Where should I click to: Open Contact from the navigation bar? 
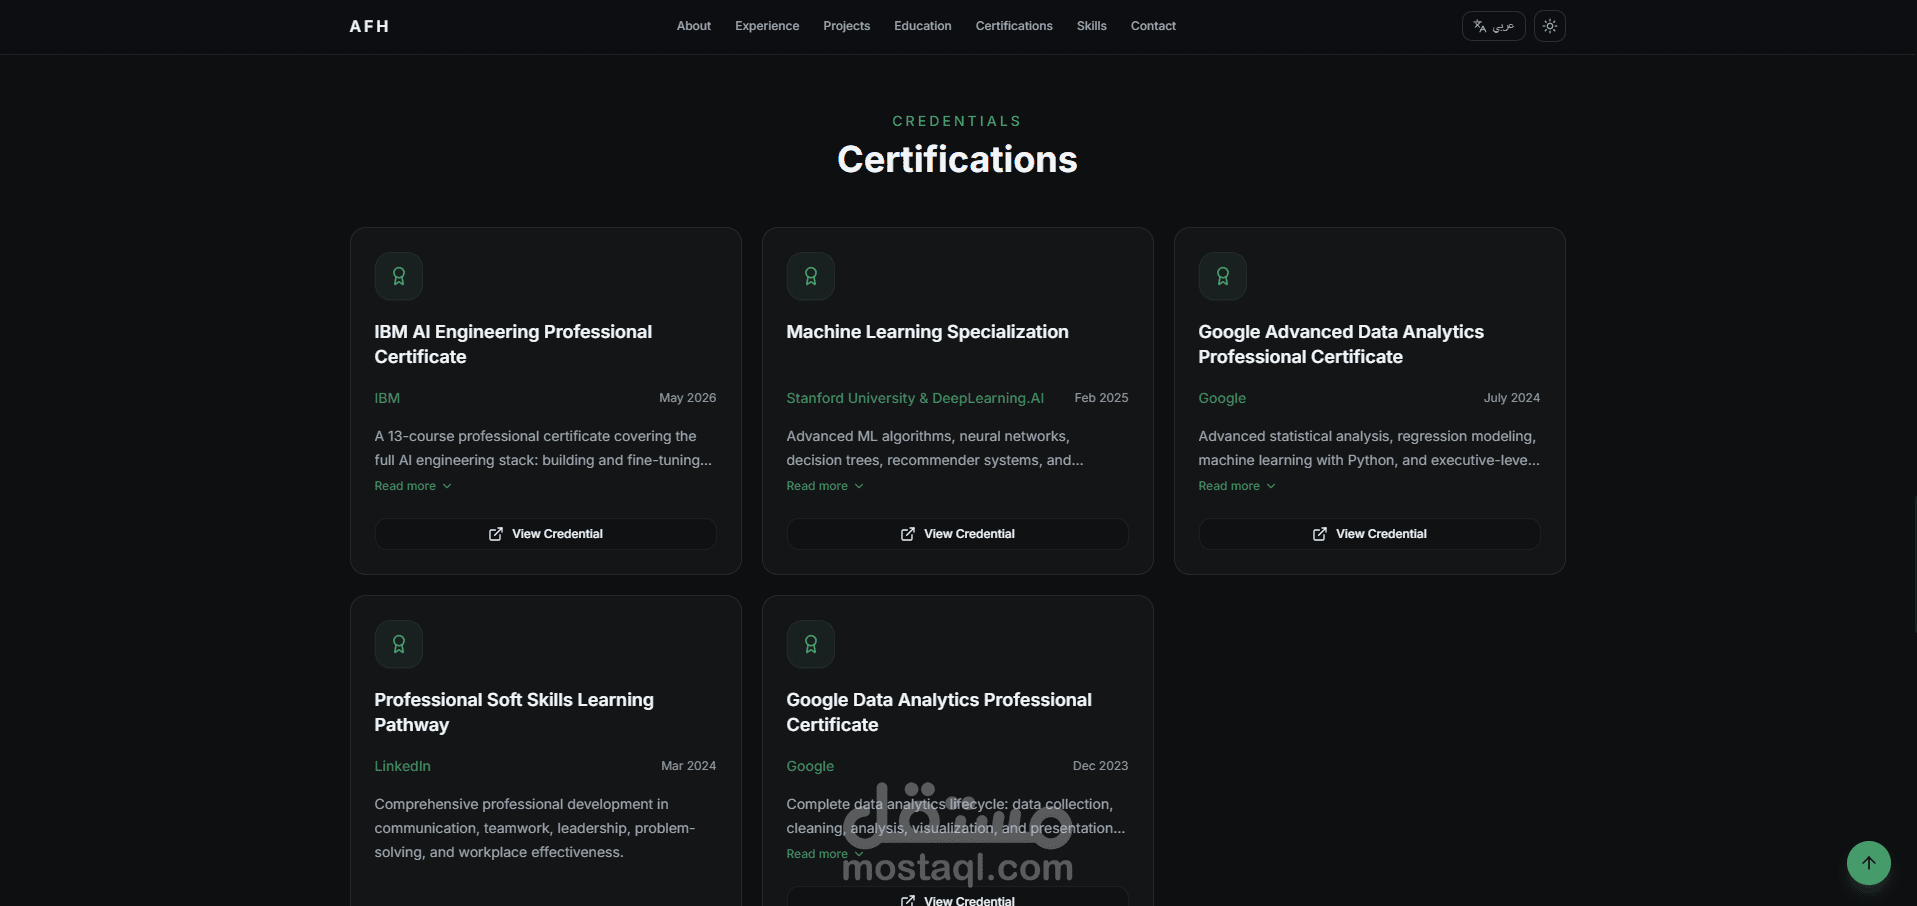(1153, 26)
